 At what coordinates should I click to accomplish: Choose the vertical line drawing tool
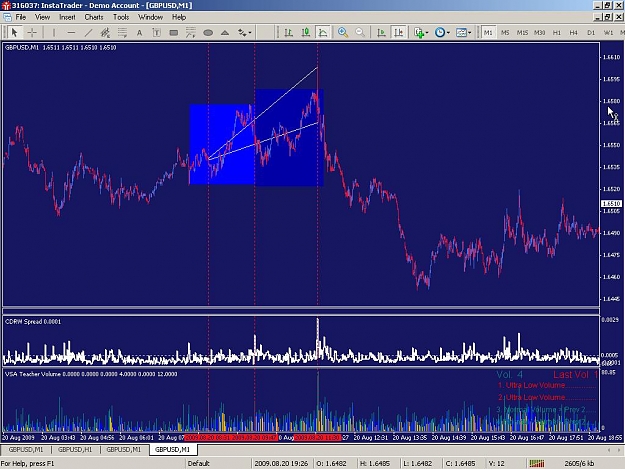point(54,33)
